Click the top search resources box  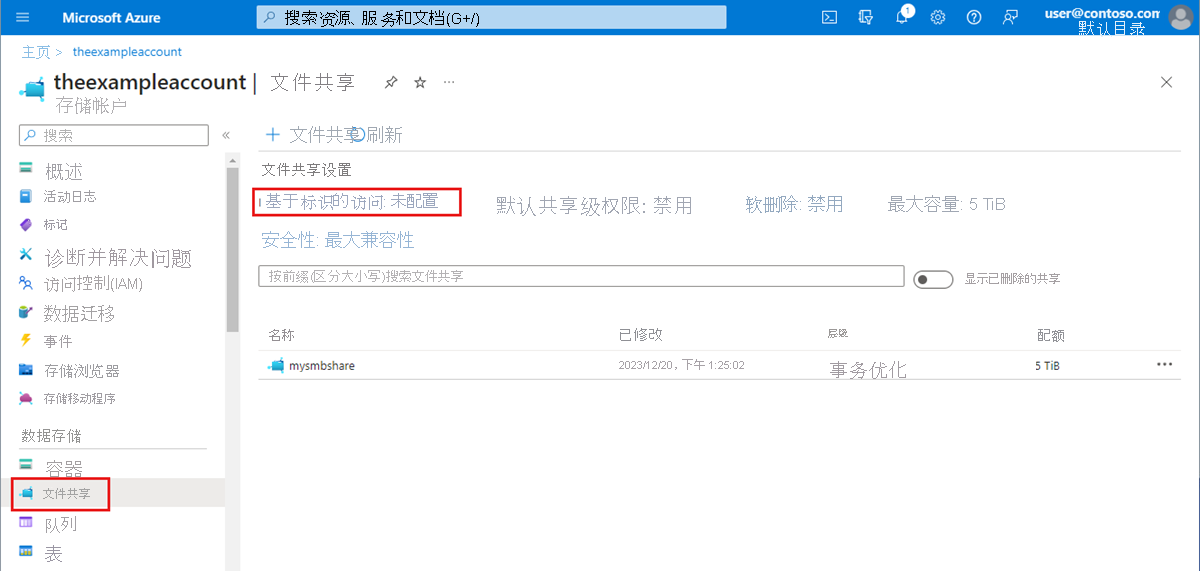[491, 17]
